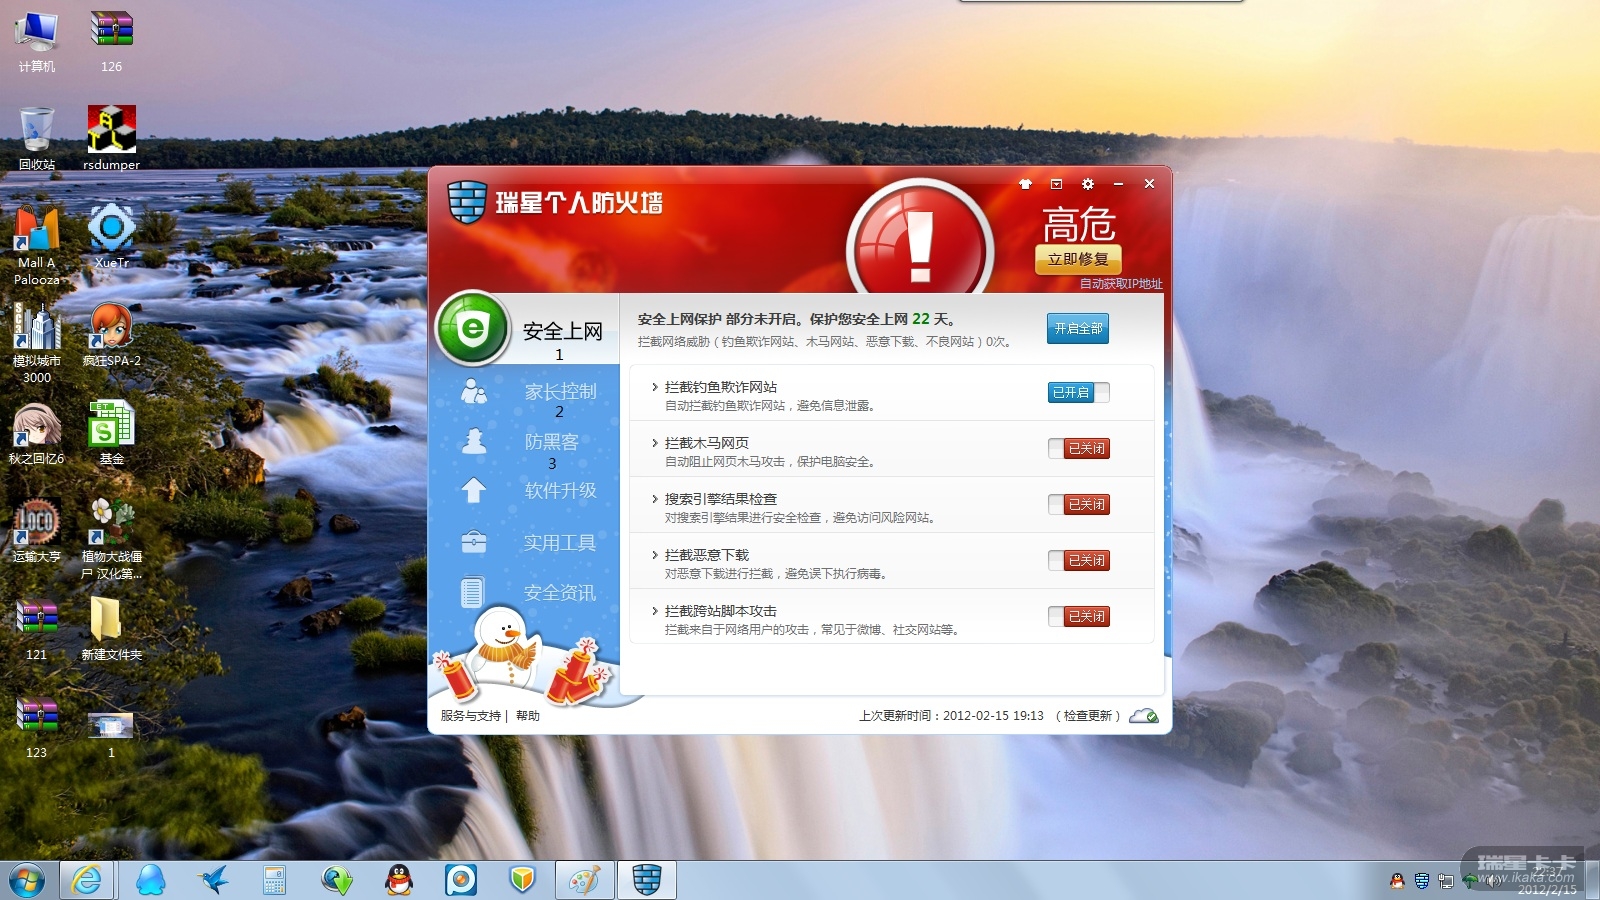1600x900 pixels.
Task: Click the 高危 risk status text
Action: [x=1078, y=224]
